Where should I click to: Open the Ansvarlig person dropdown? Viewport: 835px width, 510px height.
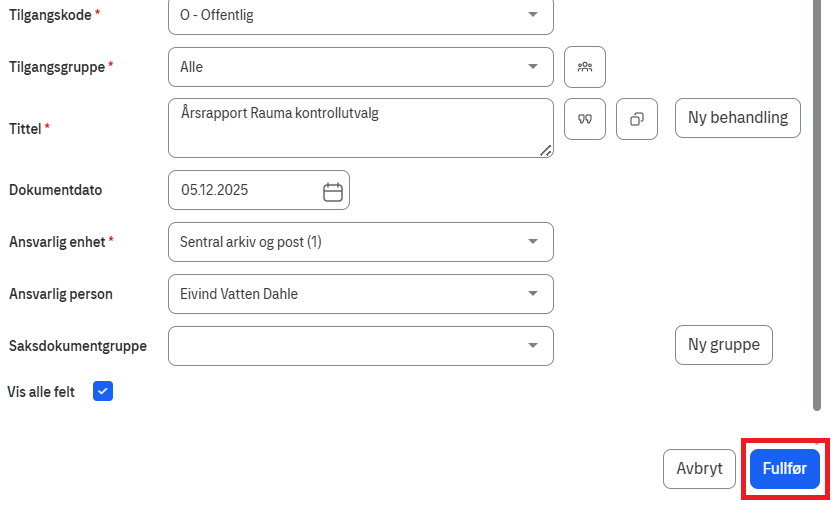532,294
